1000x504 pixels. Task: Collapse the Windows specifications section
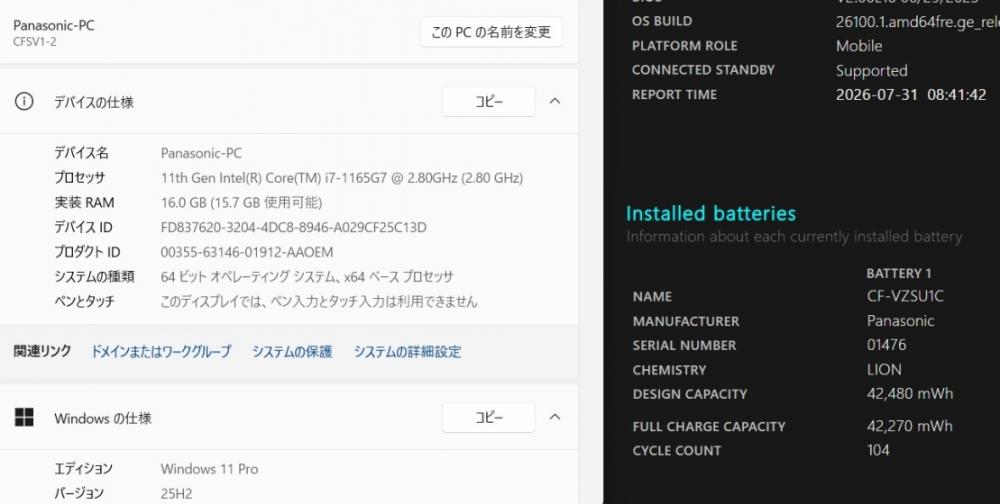[x=555, y=417]
